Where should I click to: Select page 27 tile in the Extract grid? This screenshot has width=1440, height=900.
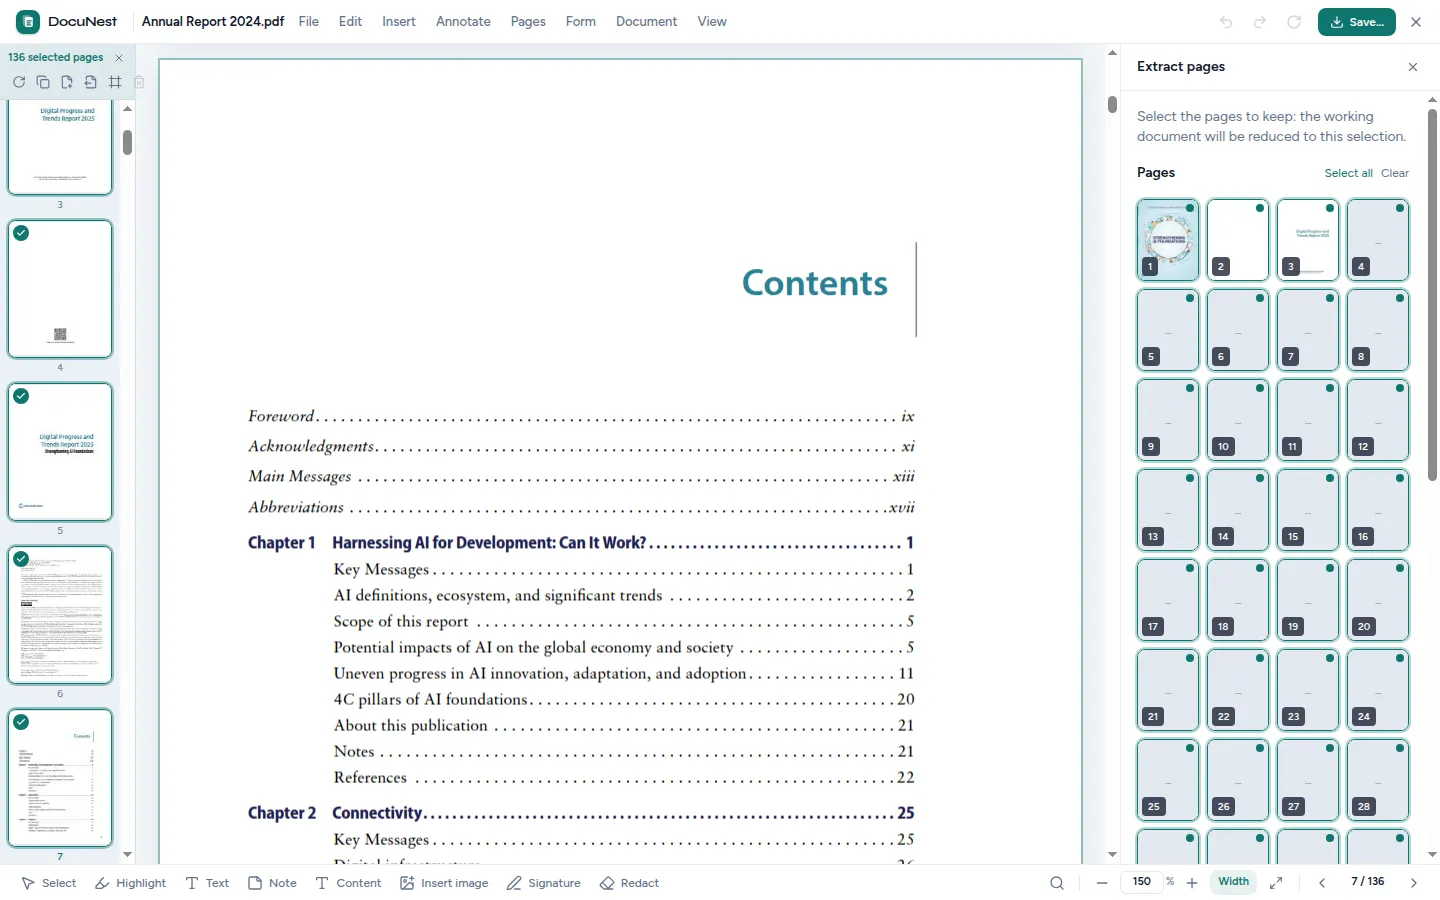click(1308, 780)
